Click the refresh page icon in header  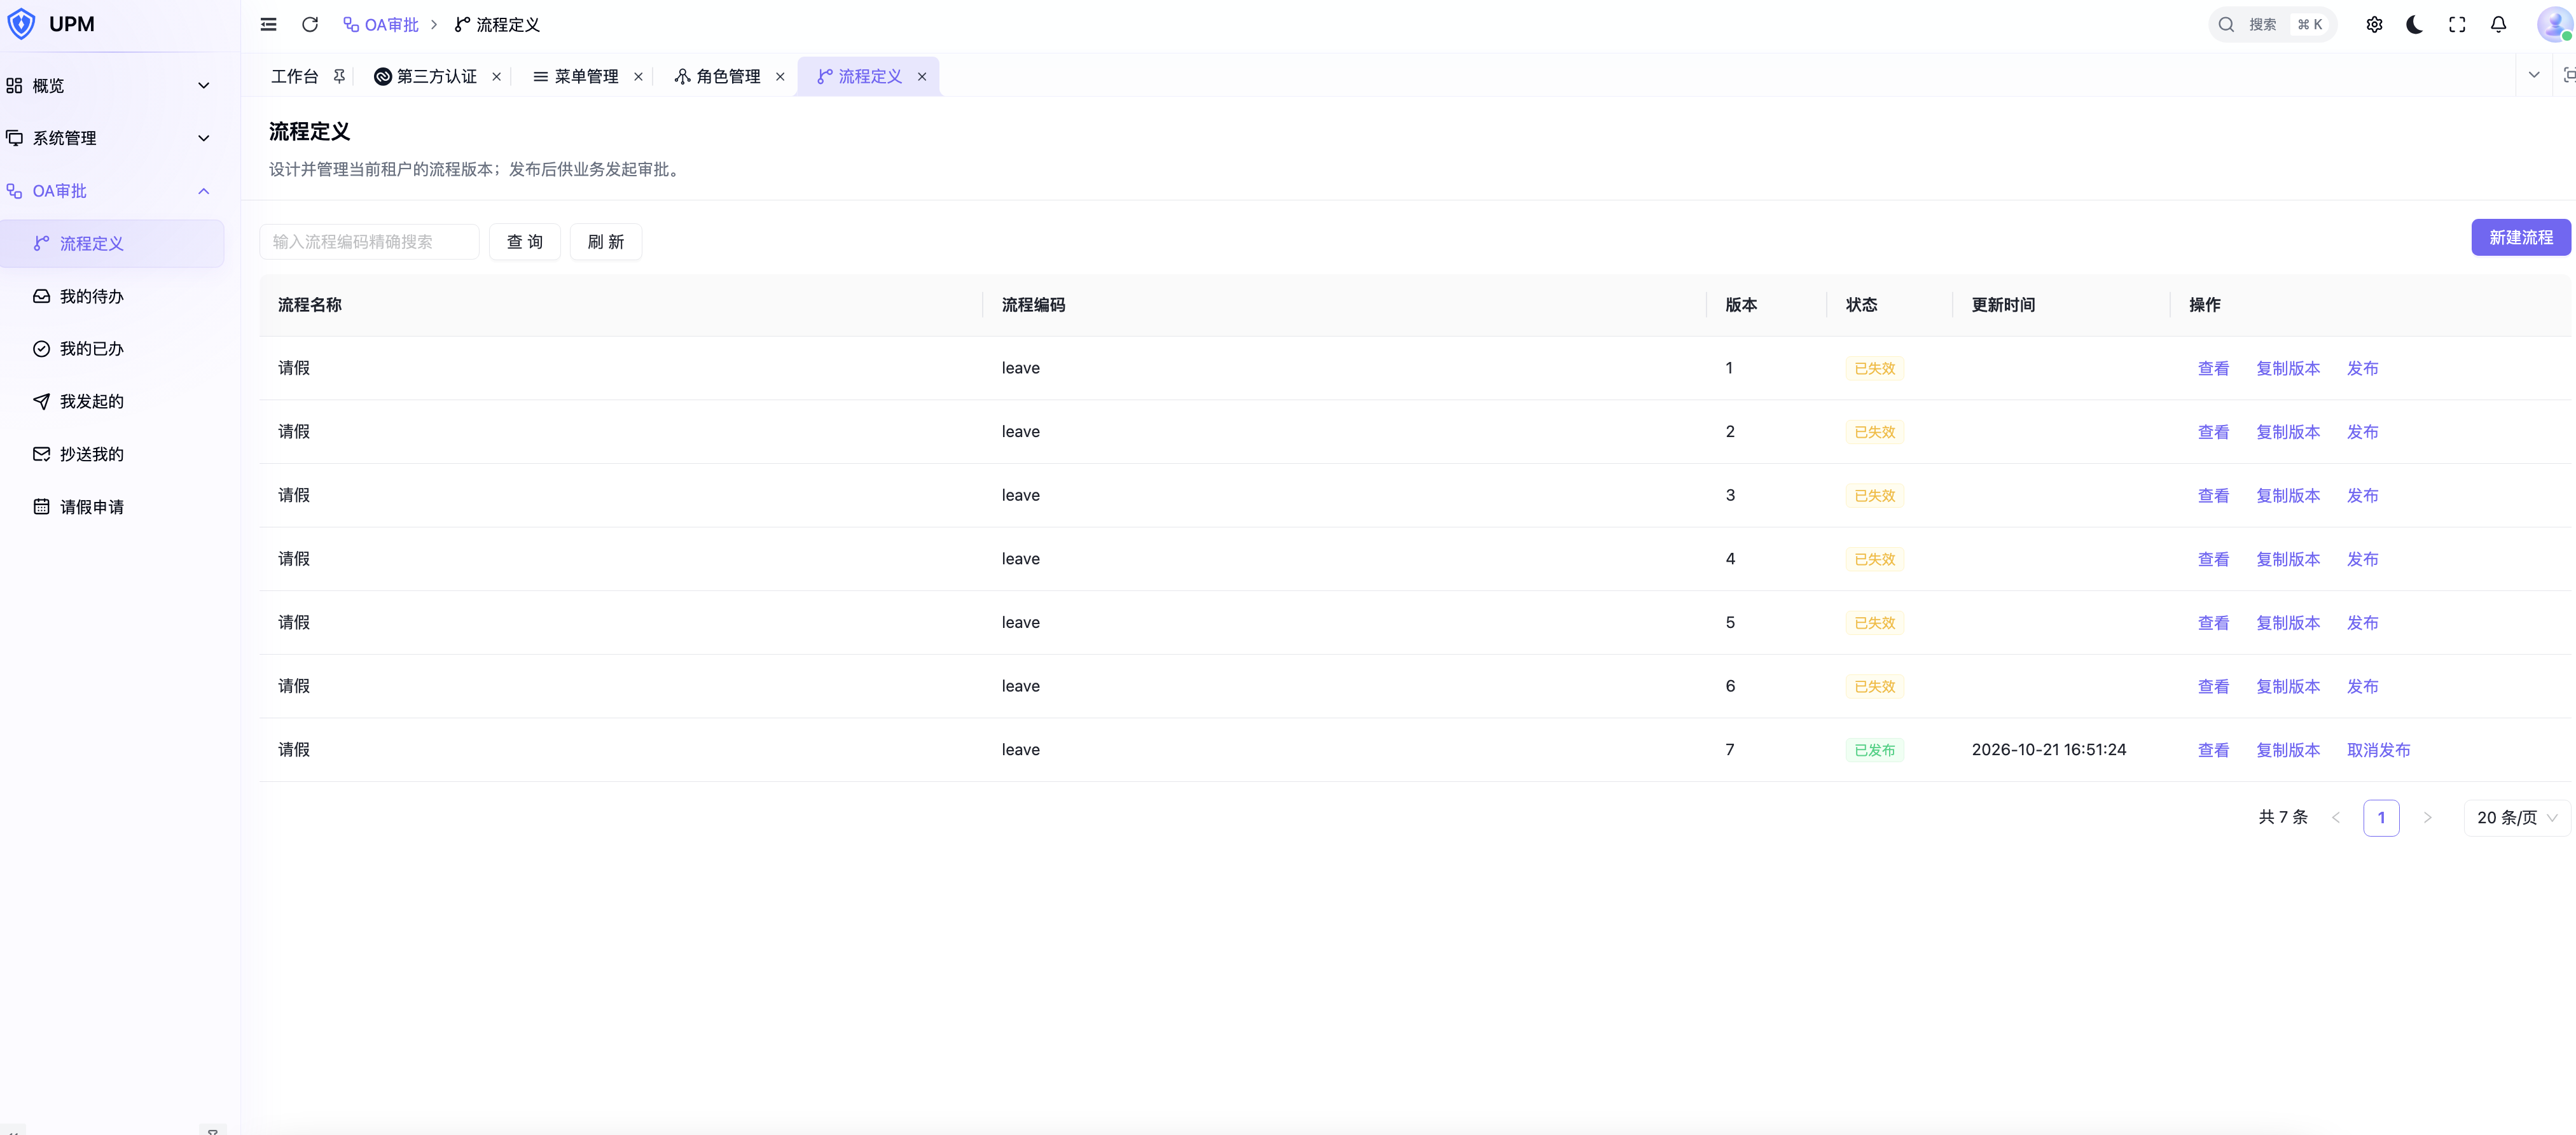pyautogui.click(x=310, y=24)
